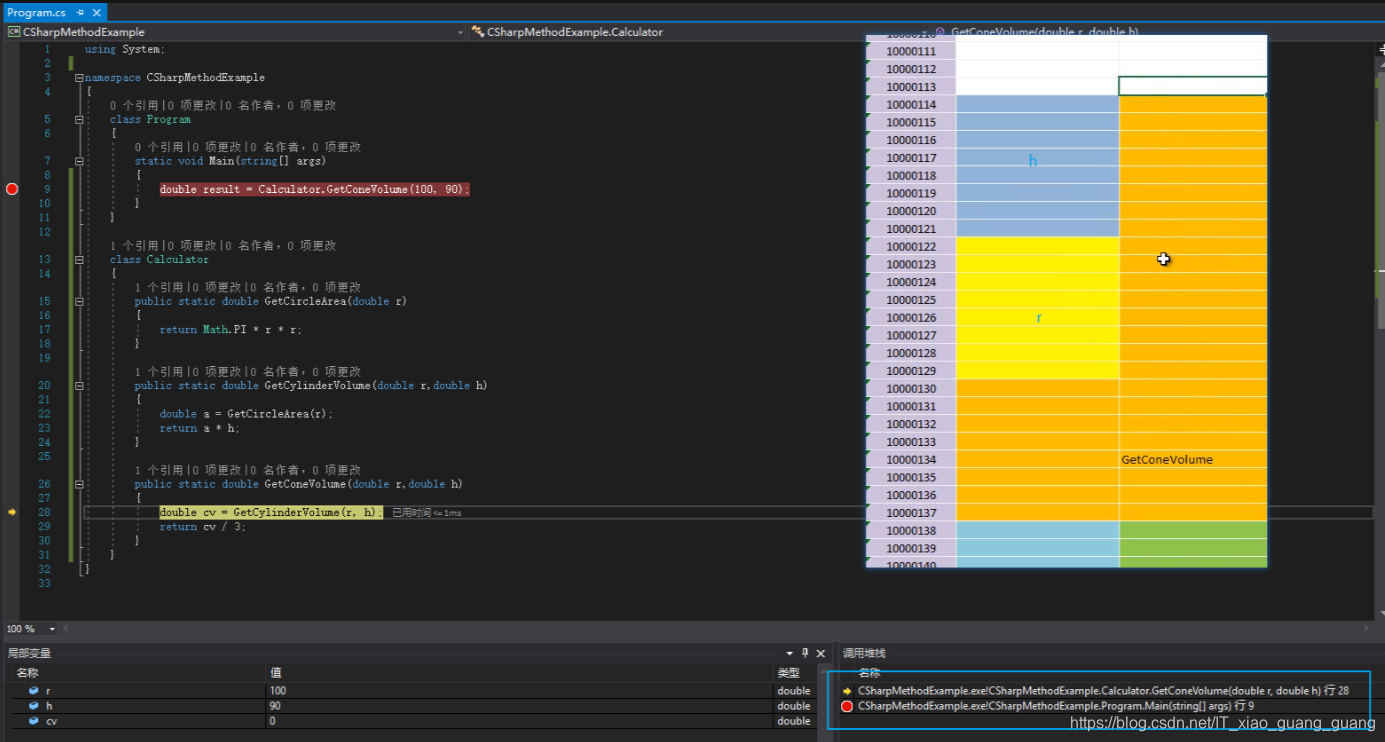Select spreadsheet row header 10000130
This screenshot has width=1385, height=742.
coord(911,389)
